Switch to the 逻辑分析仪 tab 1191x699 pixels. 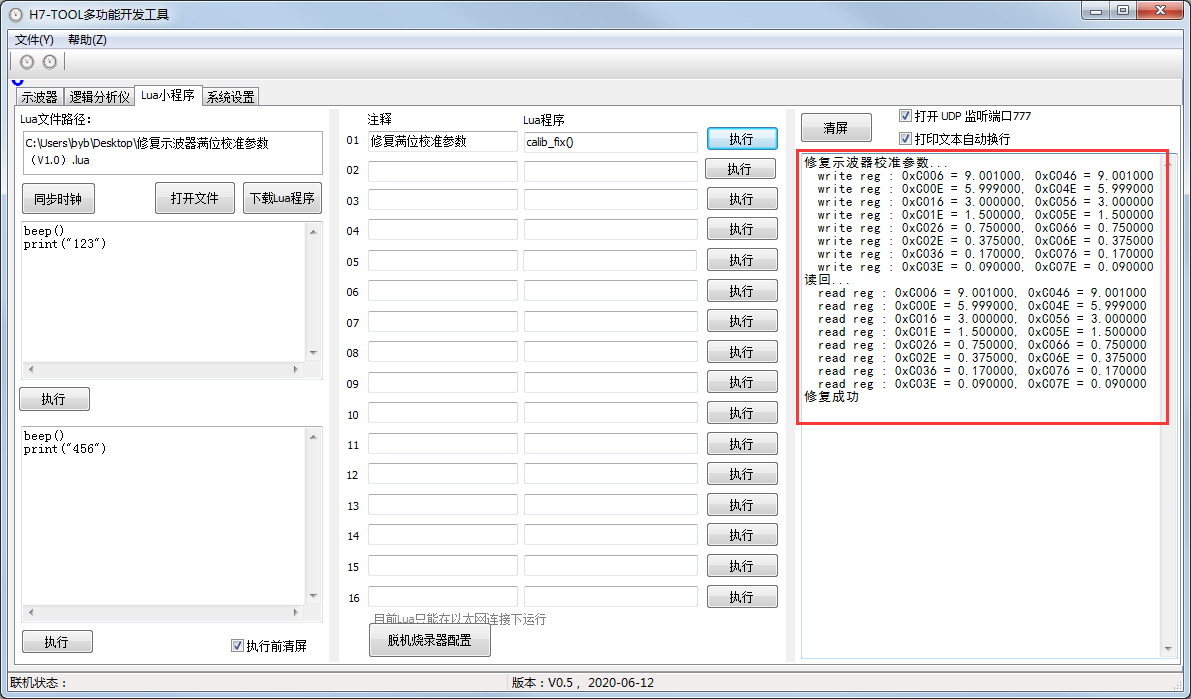[x=100, y=97]
